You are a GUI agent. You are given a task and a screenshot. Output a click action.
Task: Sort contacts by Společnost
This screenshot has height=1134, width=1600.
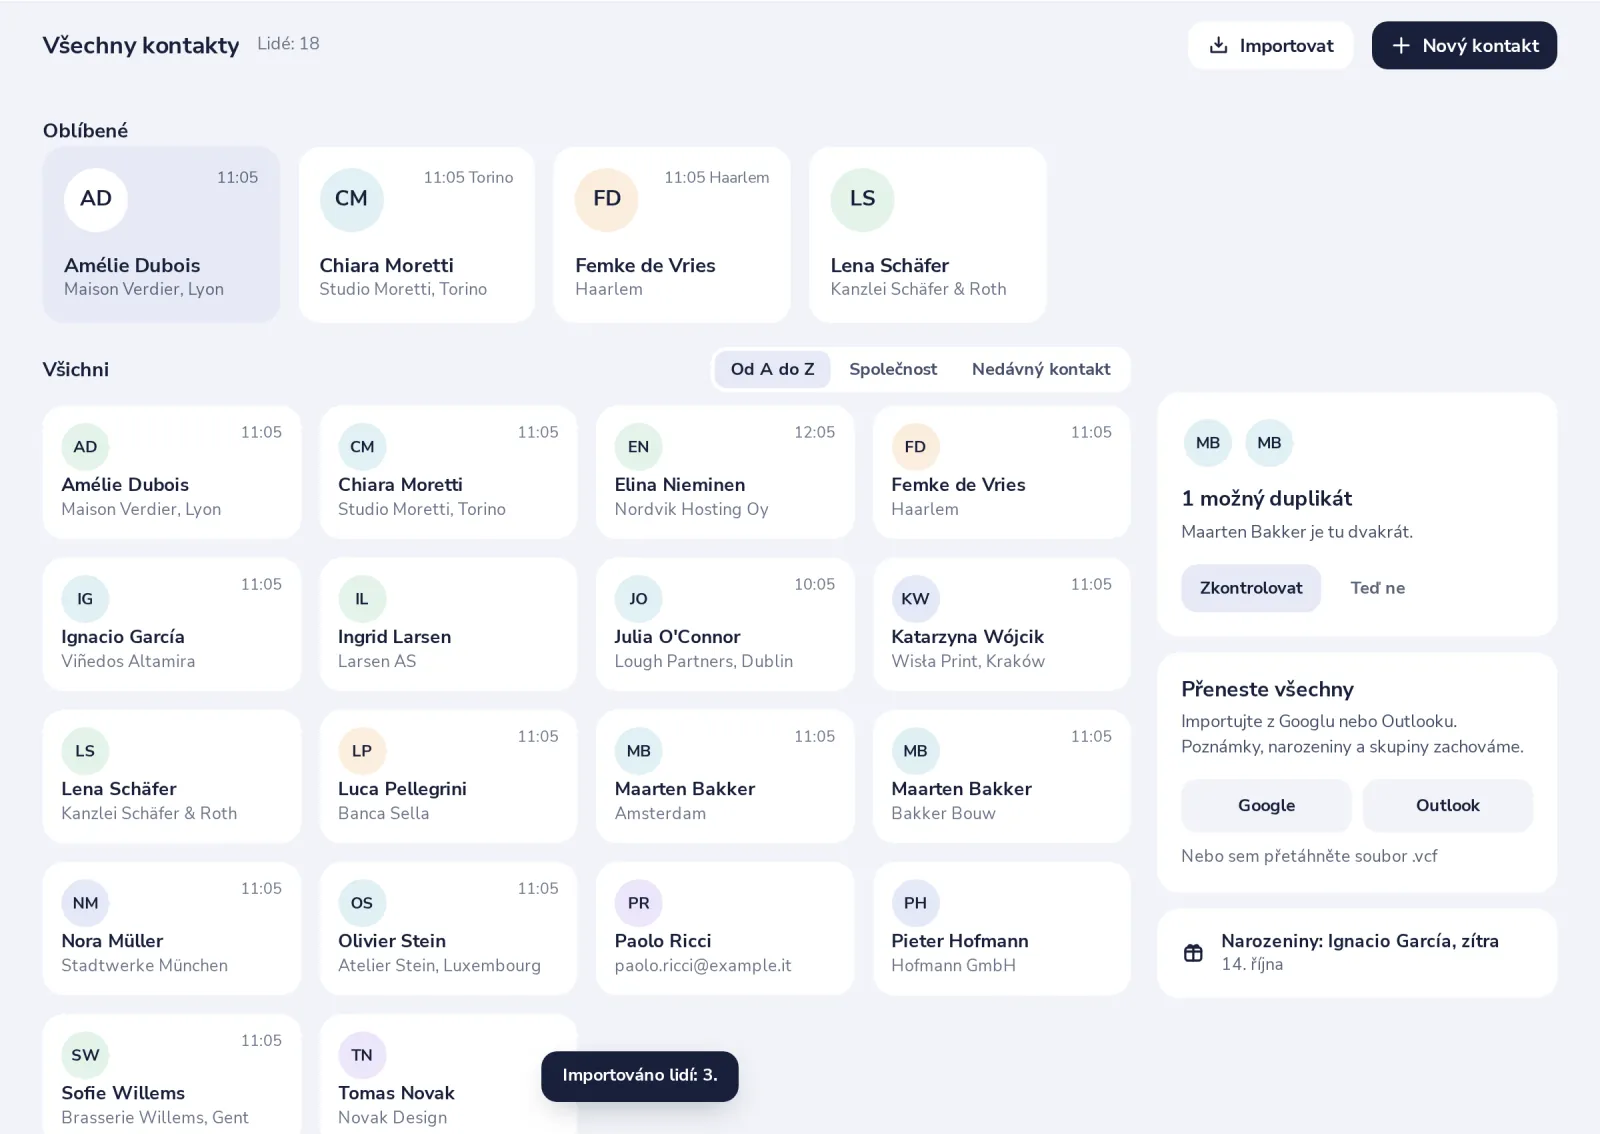[893, 369]
